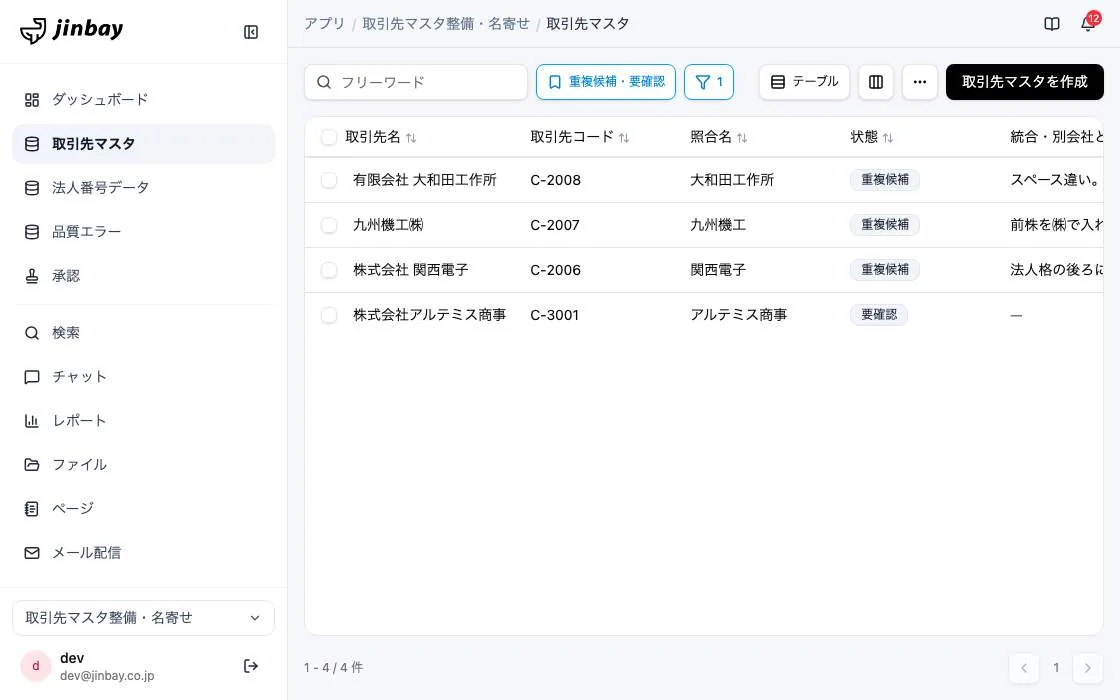This screenshot has height=700, width=1120.
Task: Sort by 状態 column arrows
Action: coord(888,138)
